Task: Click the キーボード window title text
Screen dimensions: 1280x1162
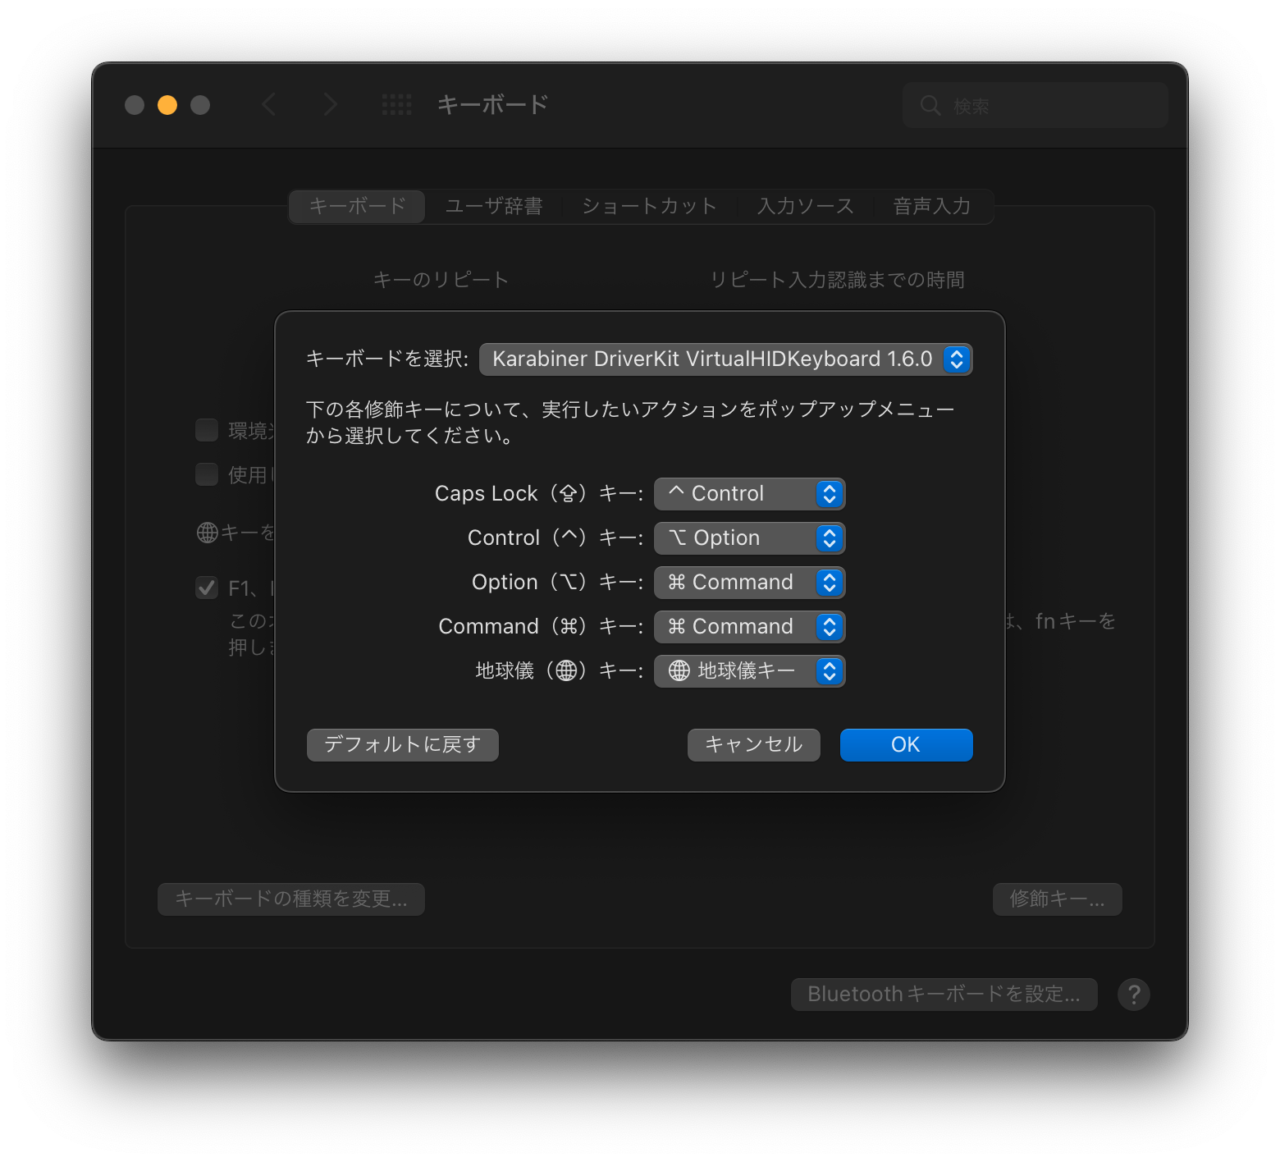Action: tap(493, 104)
